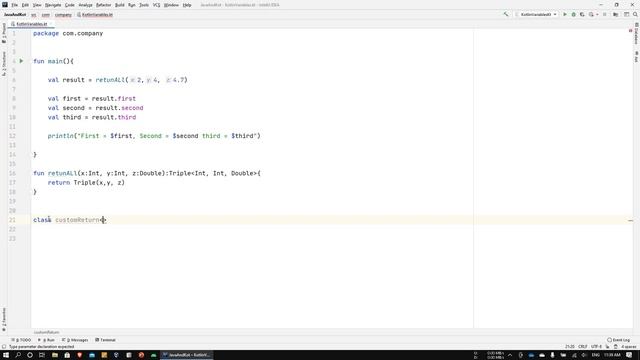Open the run configuration dropdown

point(536,14)
